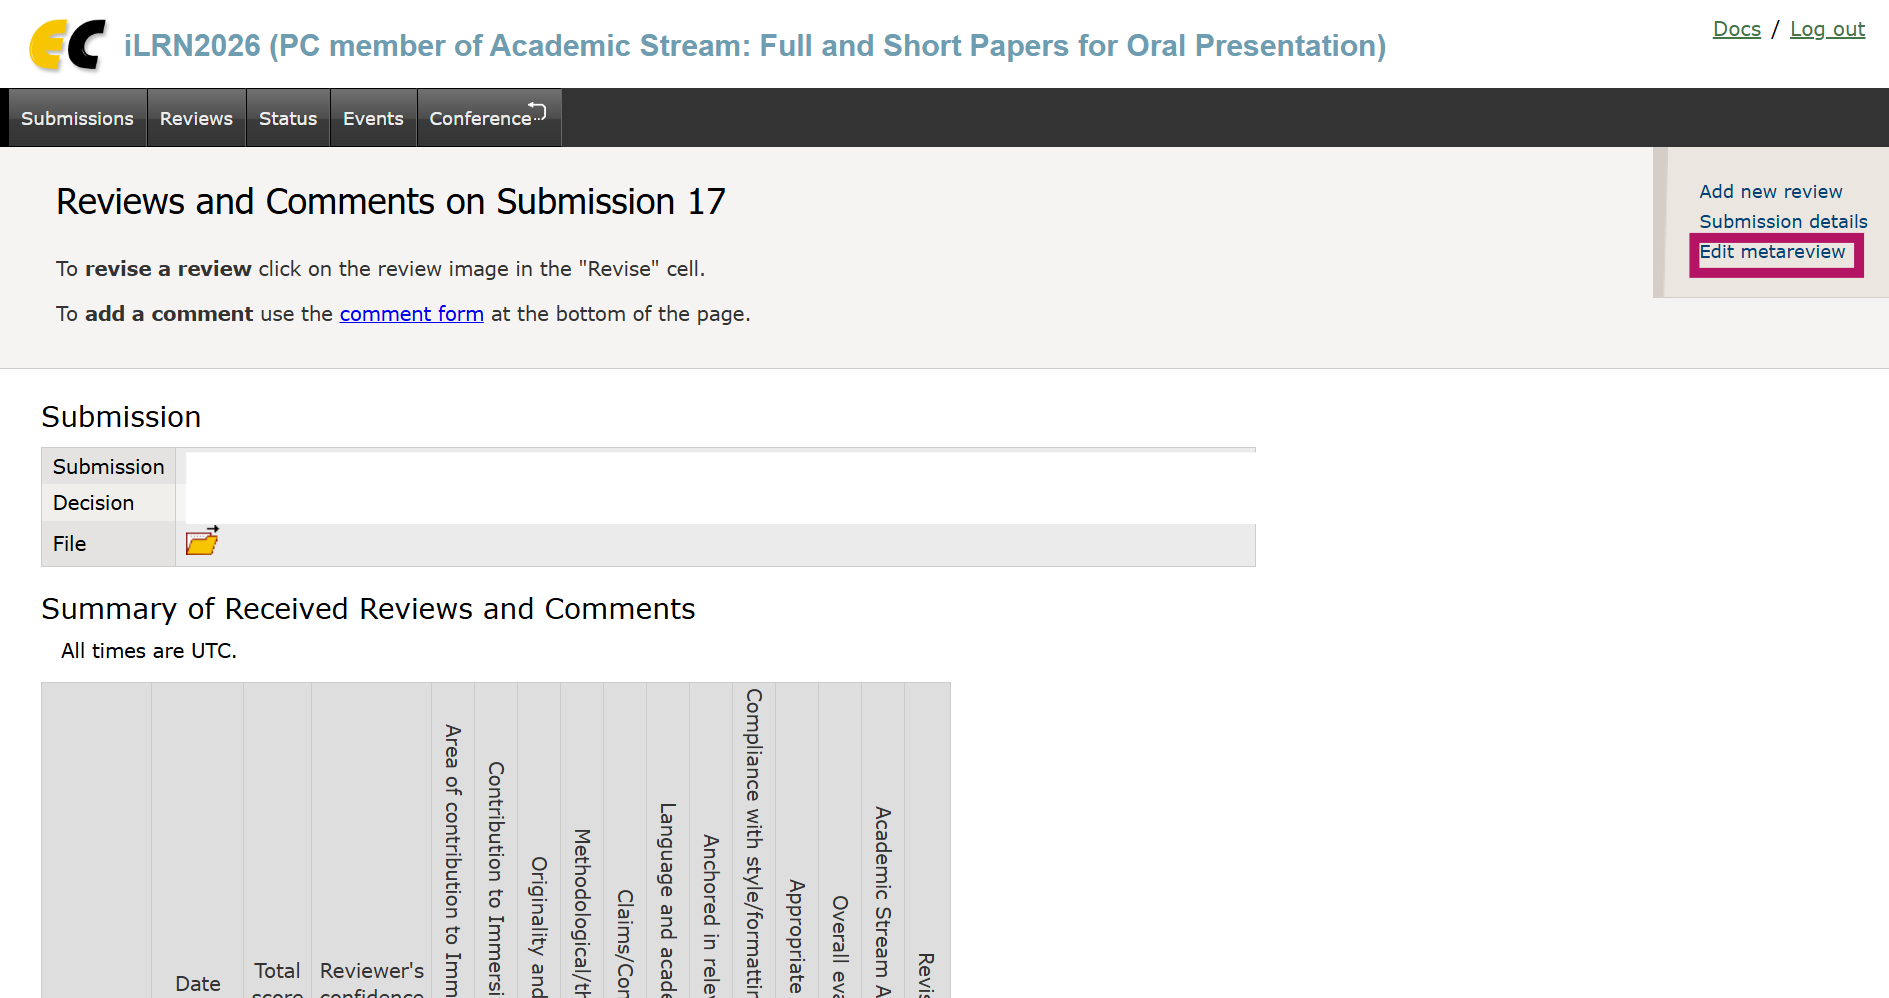
Task: Click the Compliance with style column header
Action: point(754,842)
